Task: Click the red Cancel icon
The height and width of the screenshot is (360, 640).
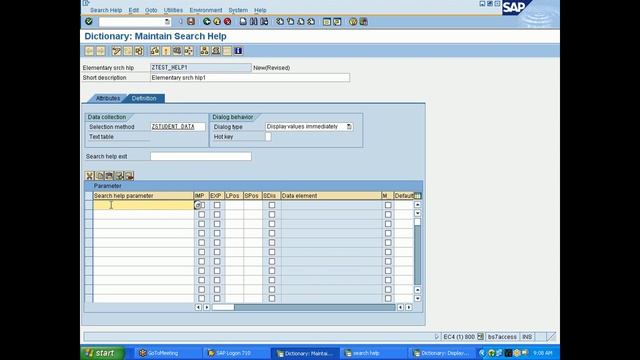Action: 227,22
